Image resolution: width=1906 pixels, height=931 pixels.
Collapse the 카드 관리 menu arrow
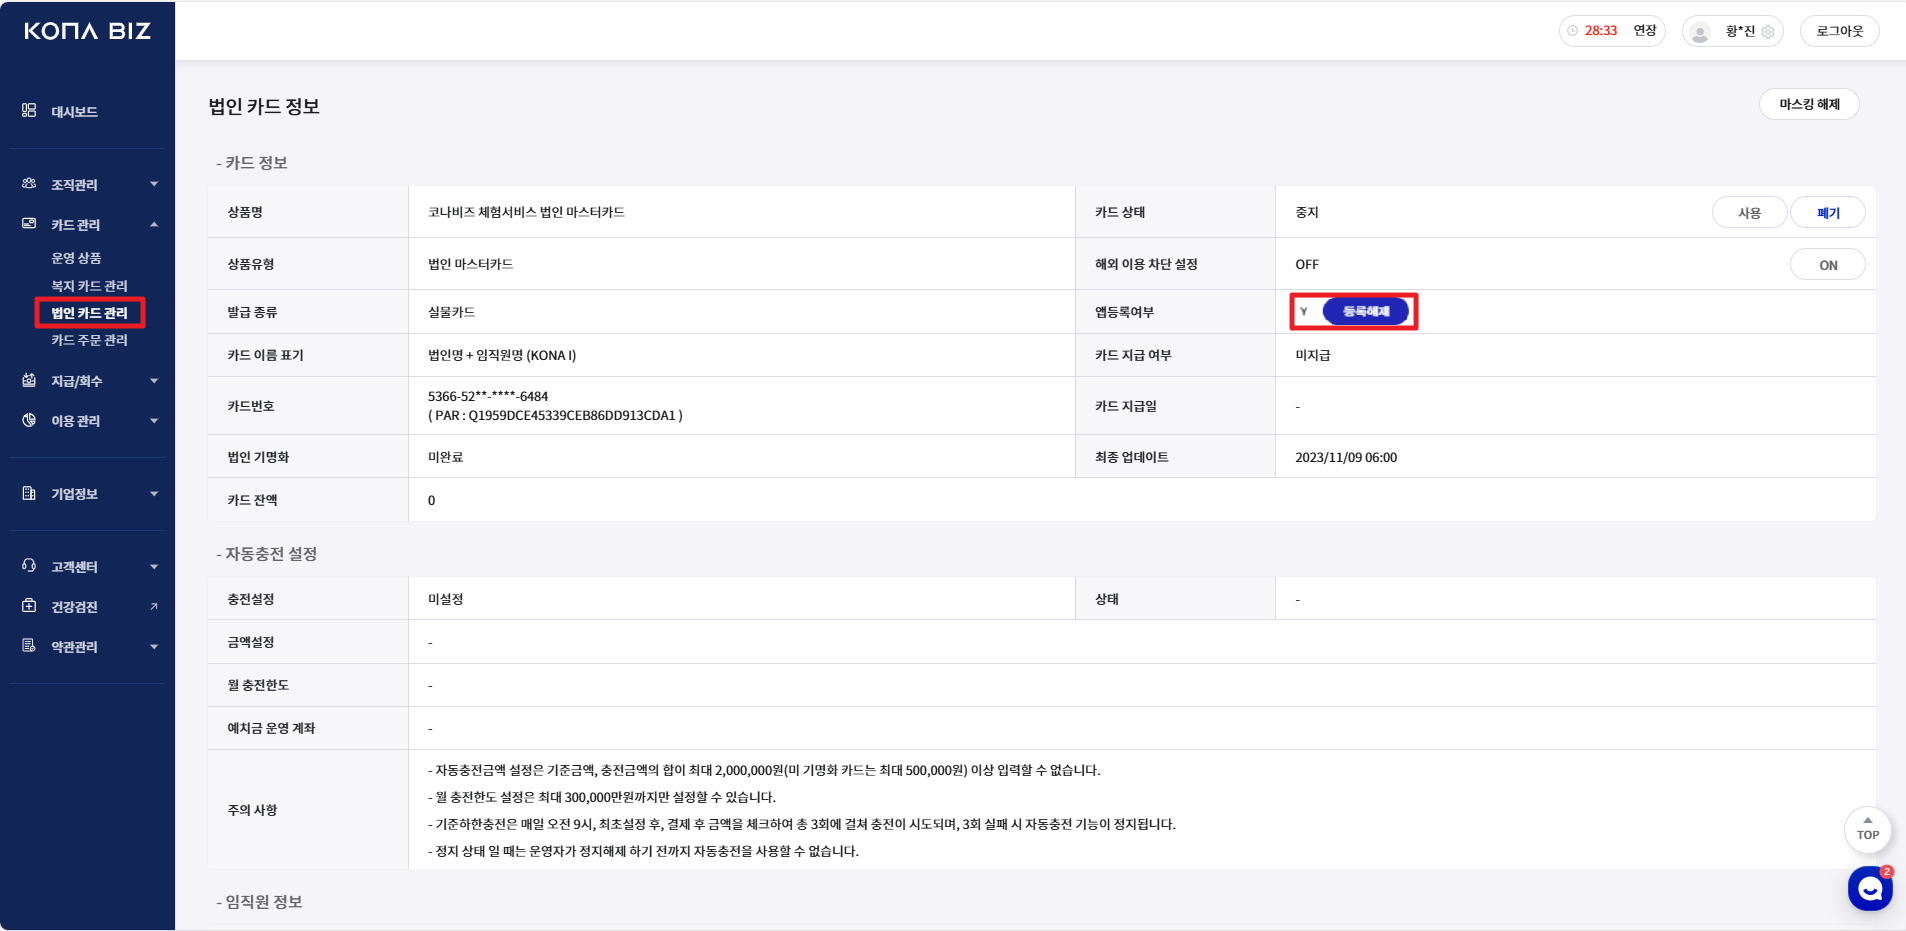click(154, 224)
